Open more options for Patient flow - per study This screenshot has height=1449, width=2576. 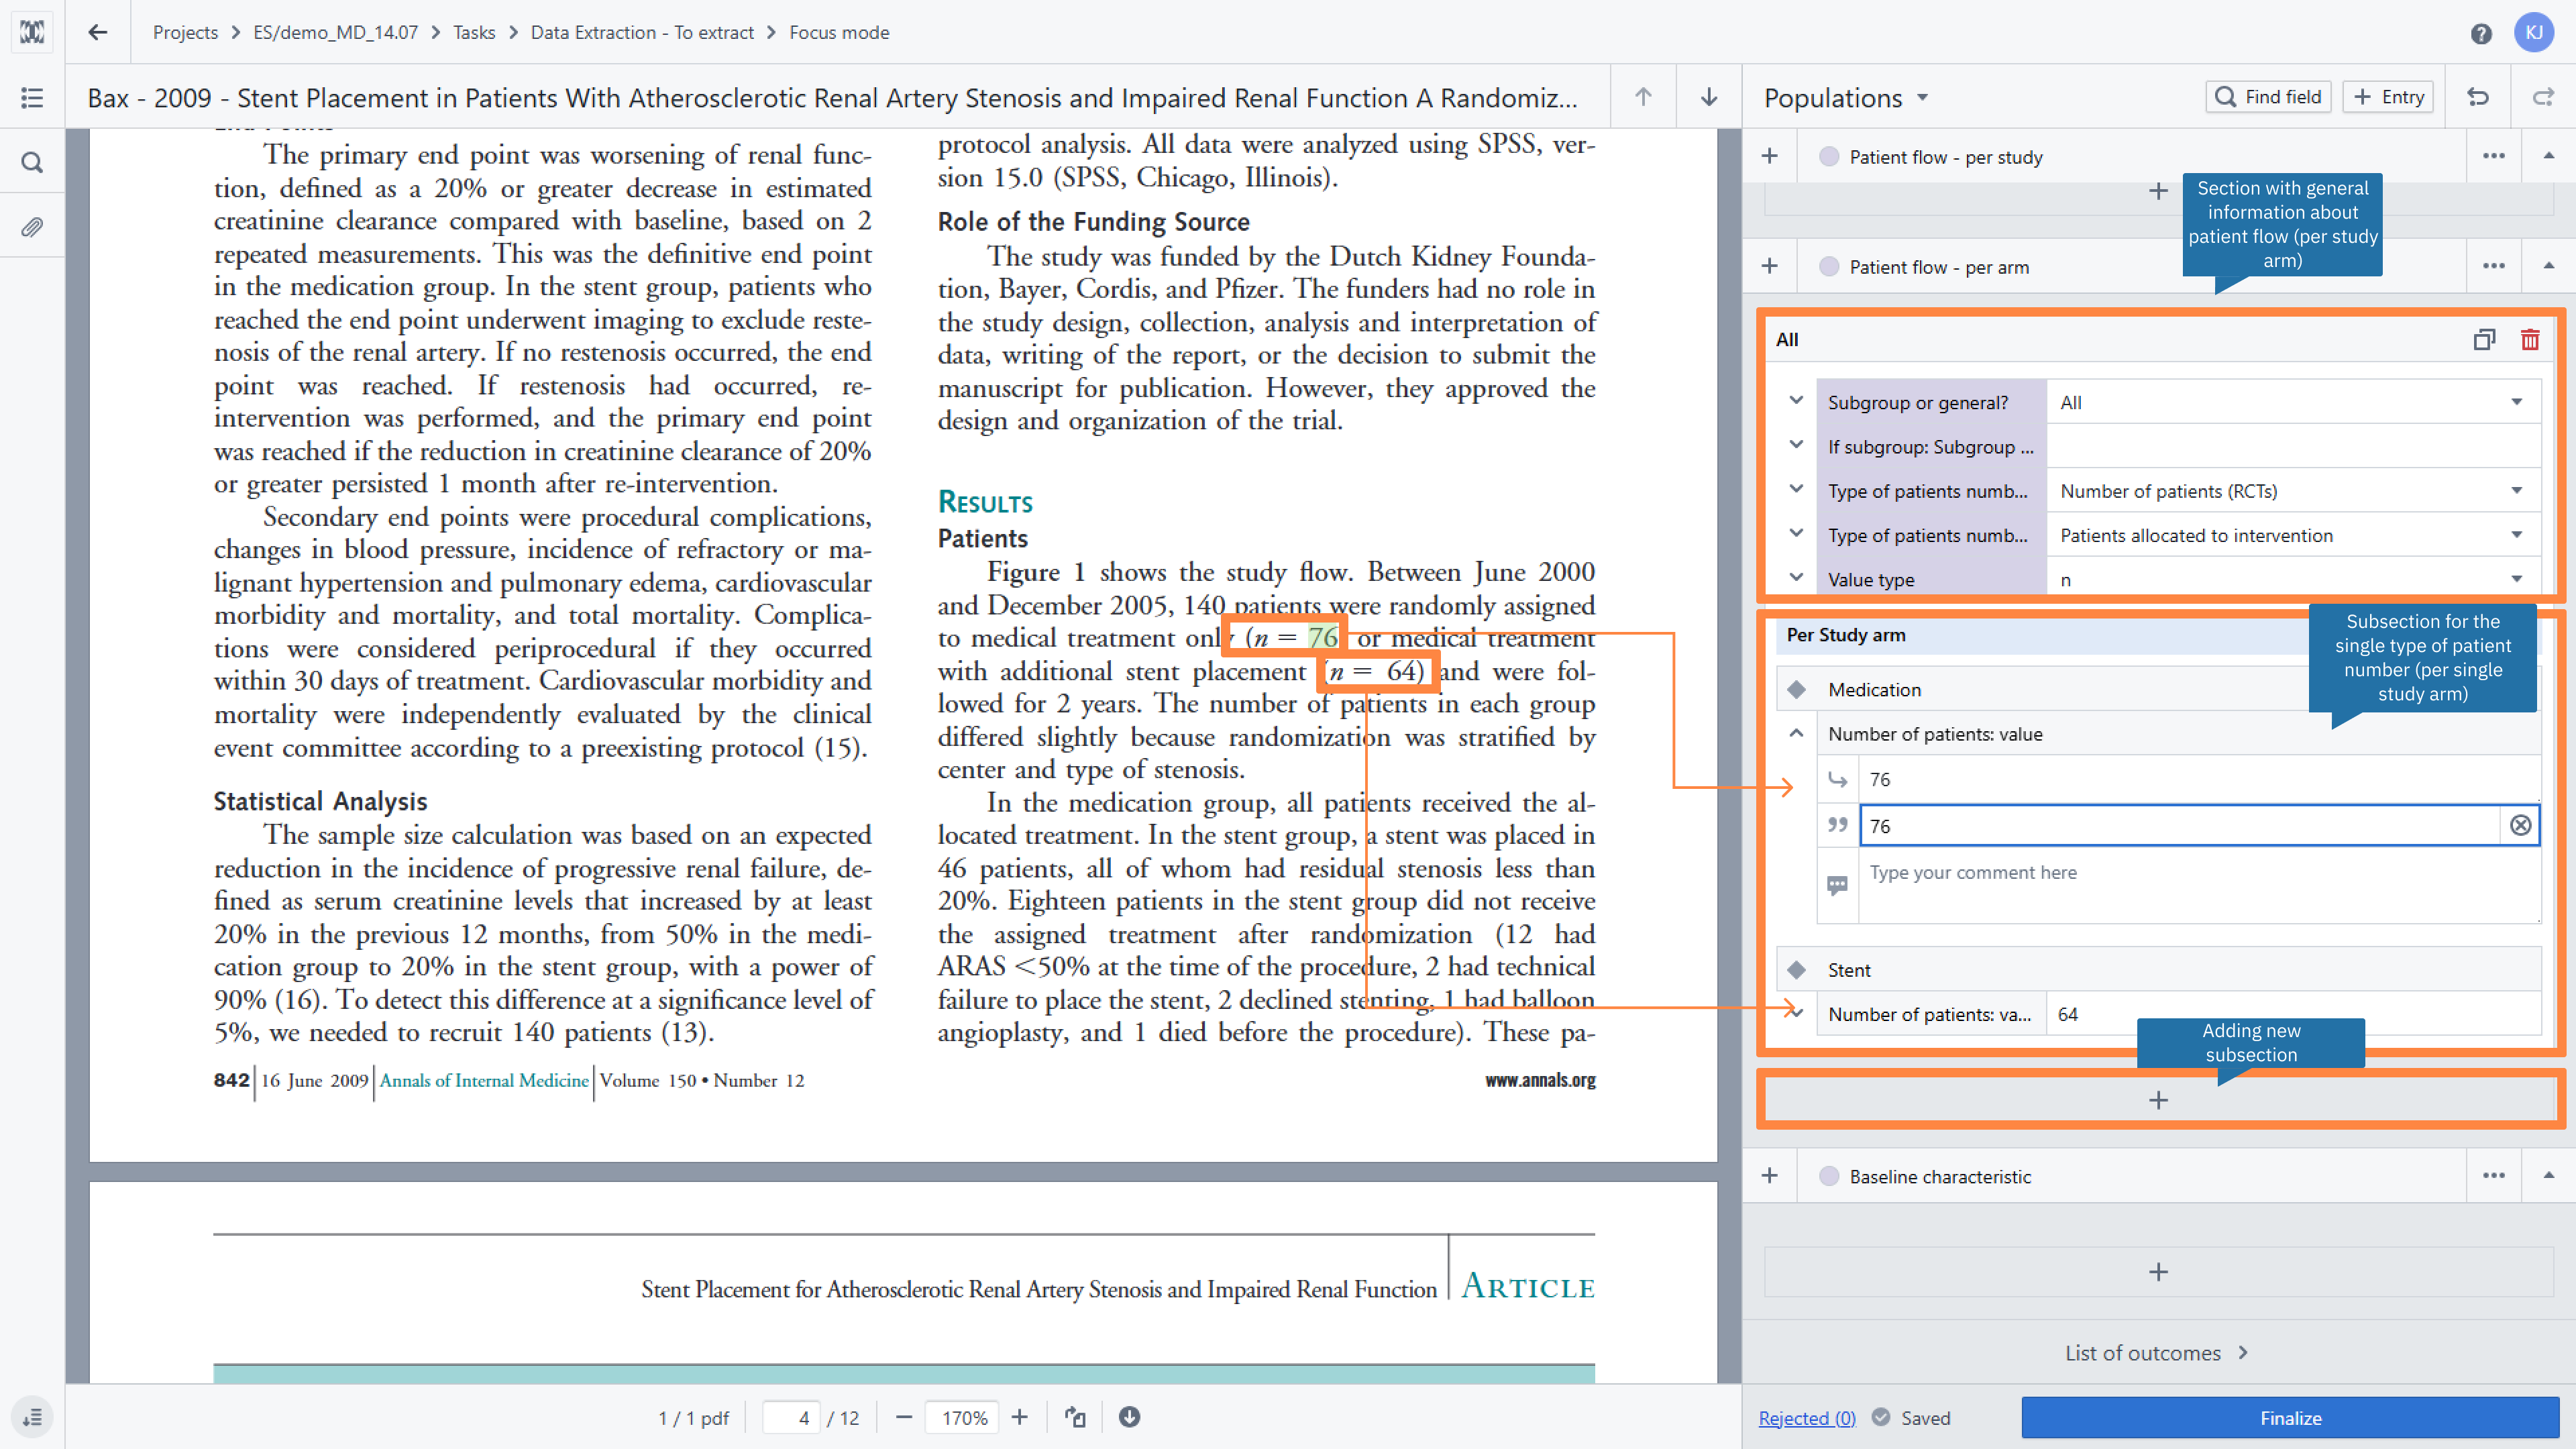click(2493, 156)
